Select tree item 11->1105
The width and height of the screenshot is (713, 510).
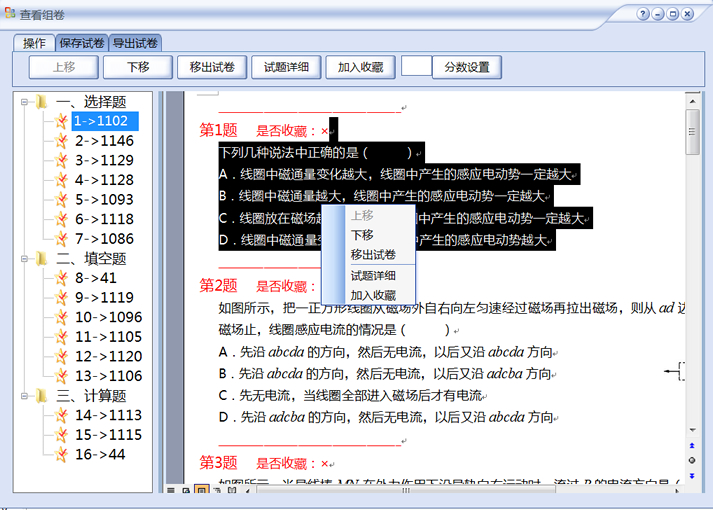point(108,336)
